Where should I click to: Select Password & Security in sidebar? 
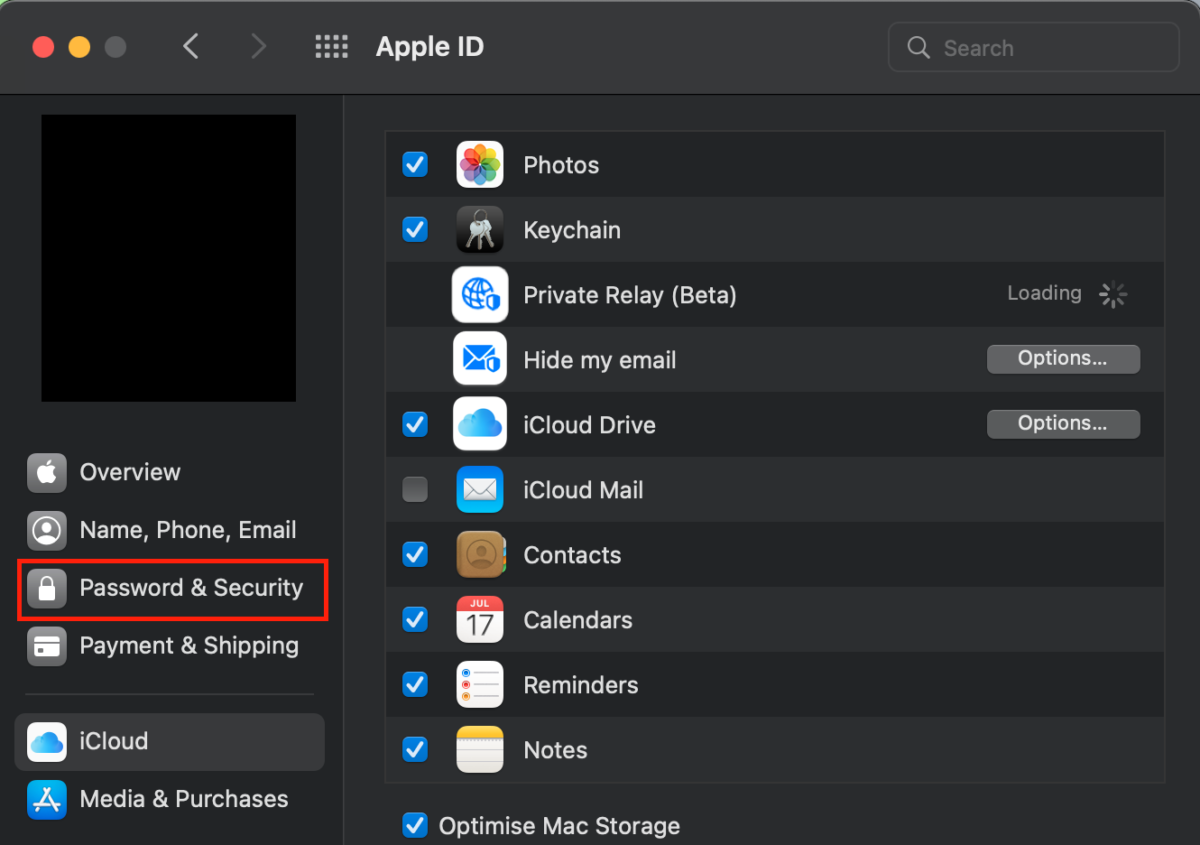tap(173, 588)
